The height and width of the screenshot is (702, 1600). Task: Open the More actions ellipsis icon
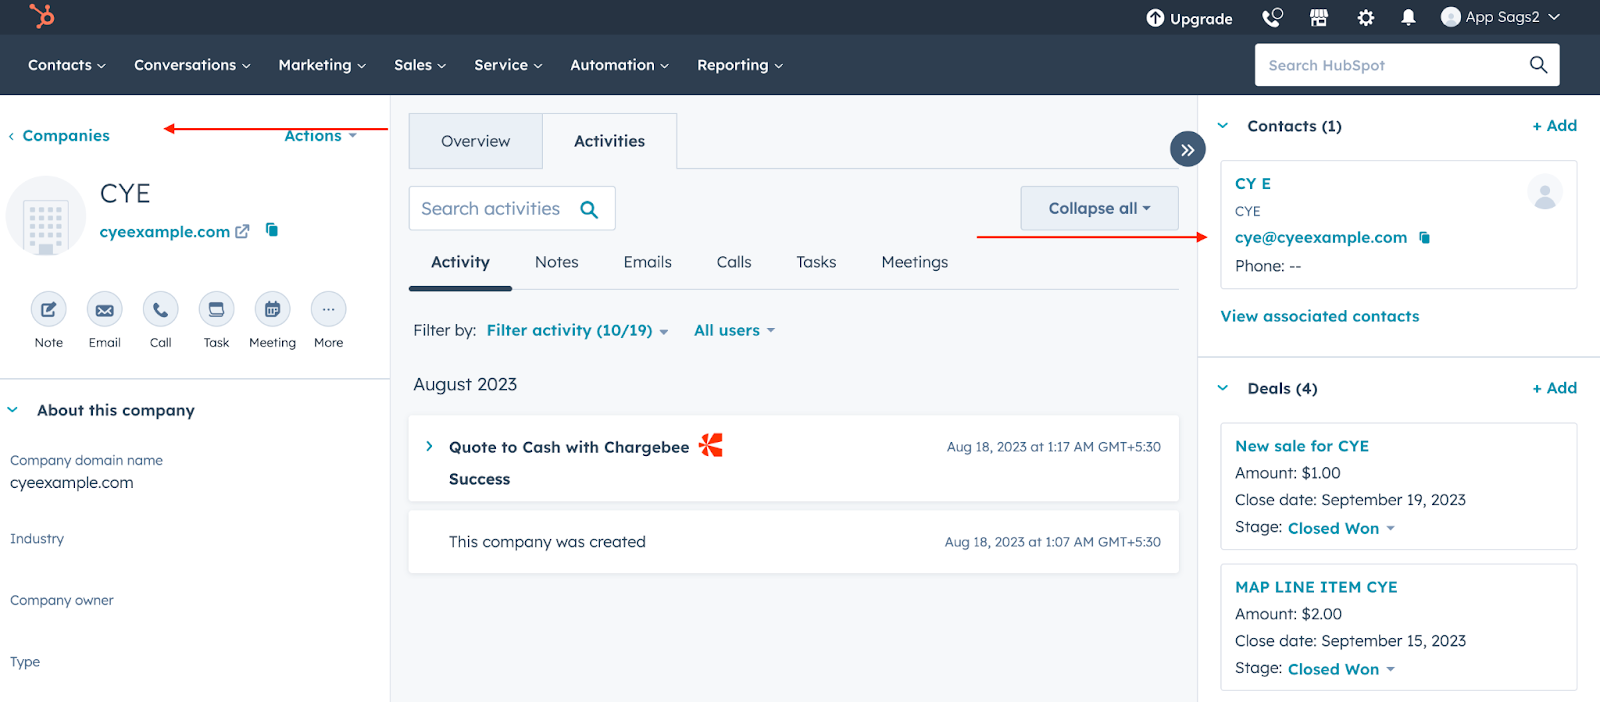(328, 310)
